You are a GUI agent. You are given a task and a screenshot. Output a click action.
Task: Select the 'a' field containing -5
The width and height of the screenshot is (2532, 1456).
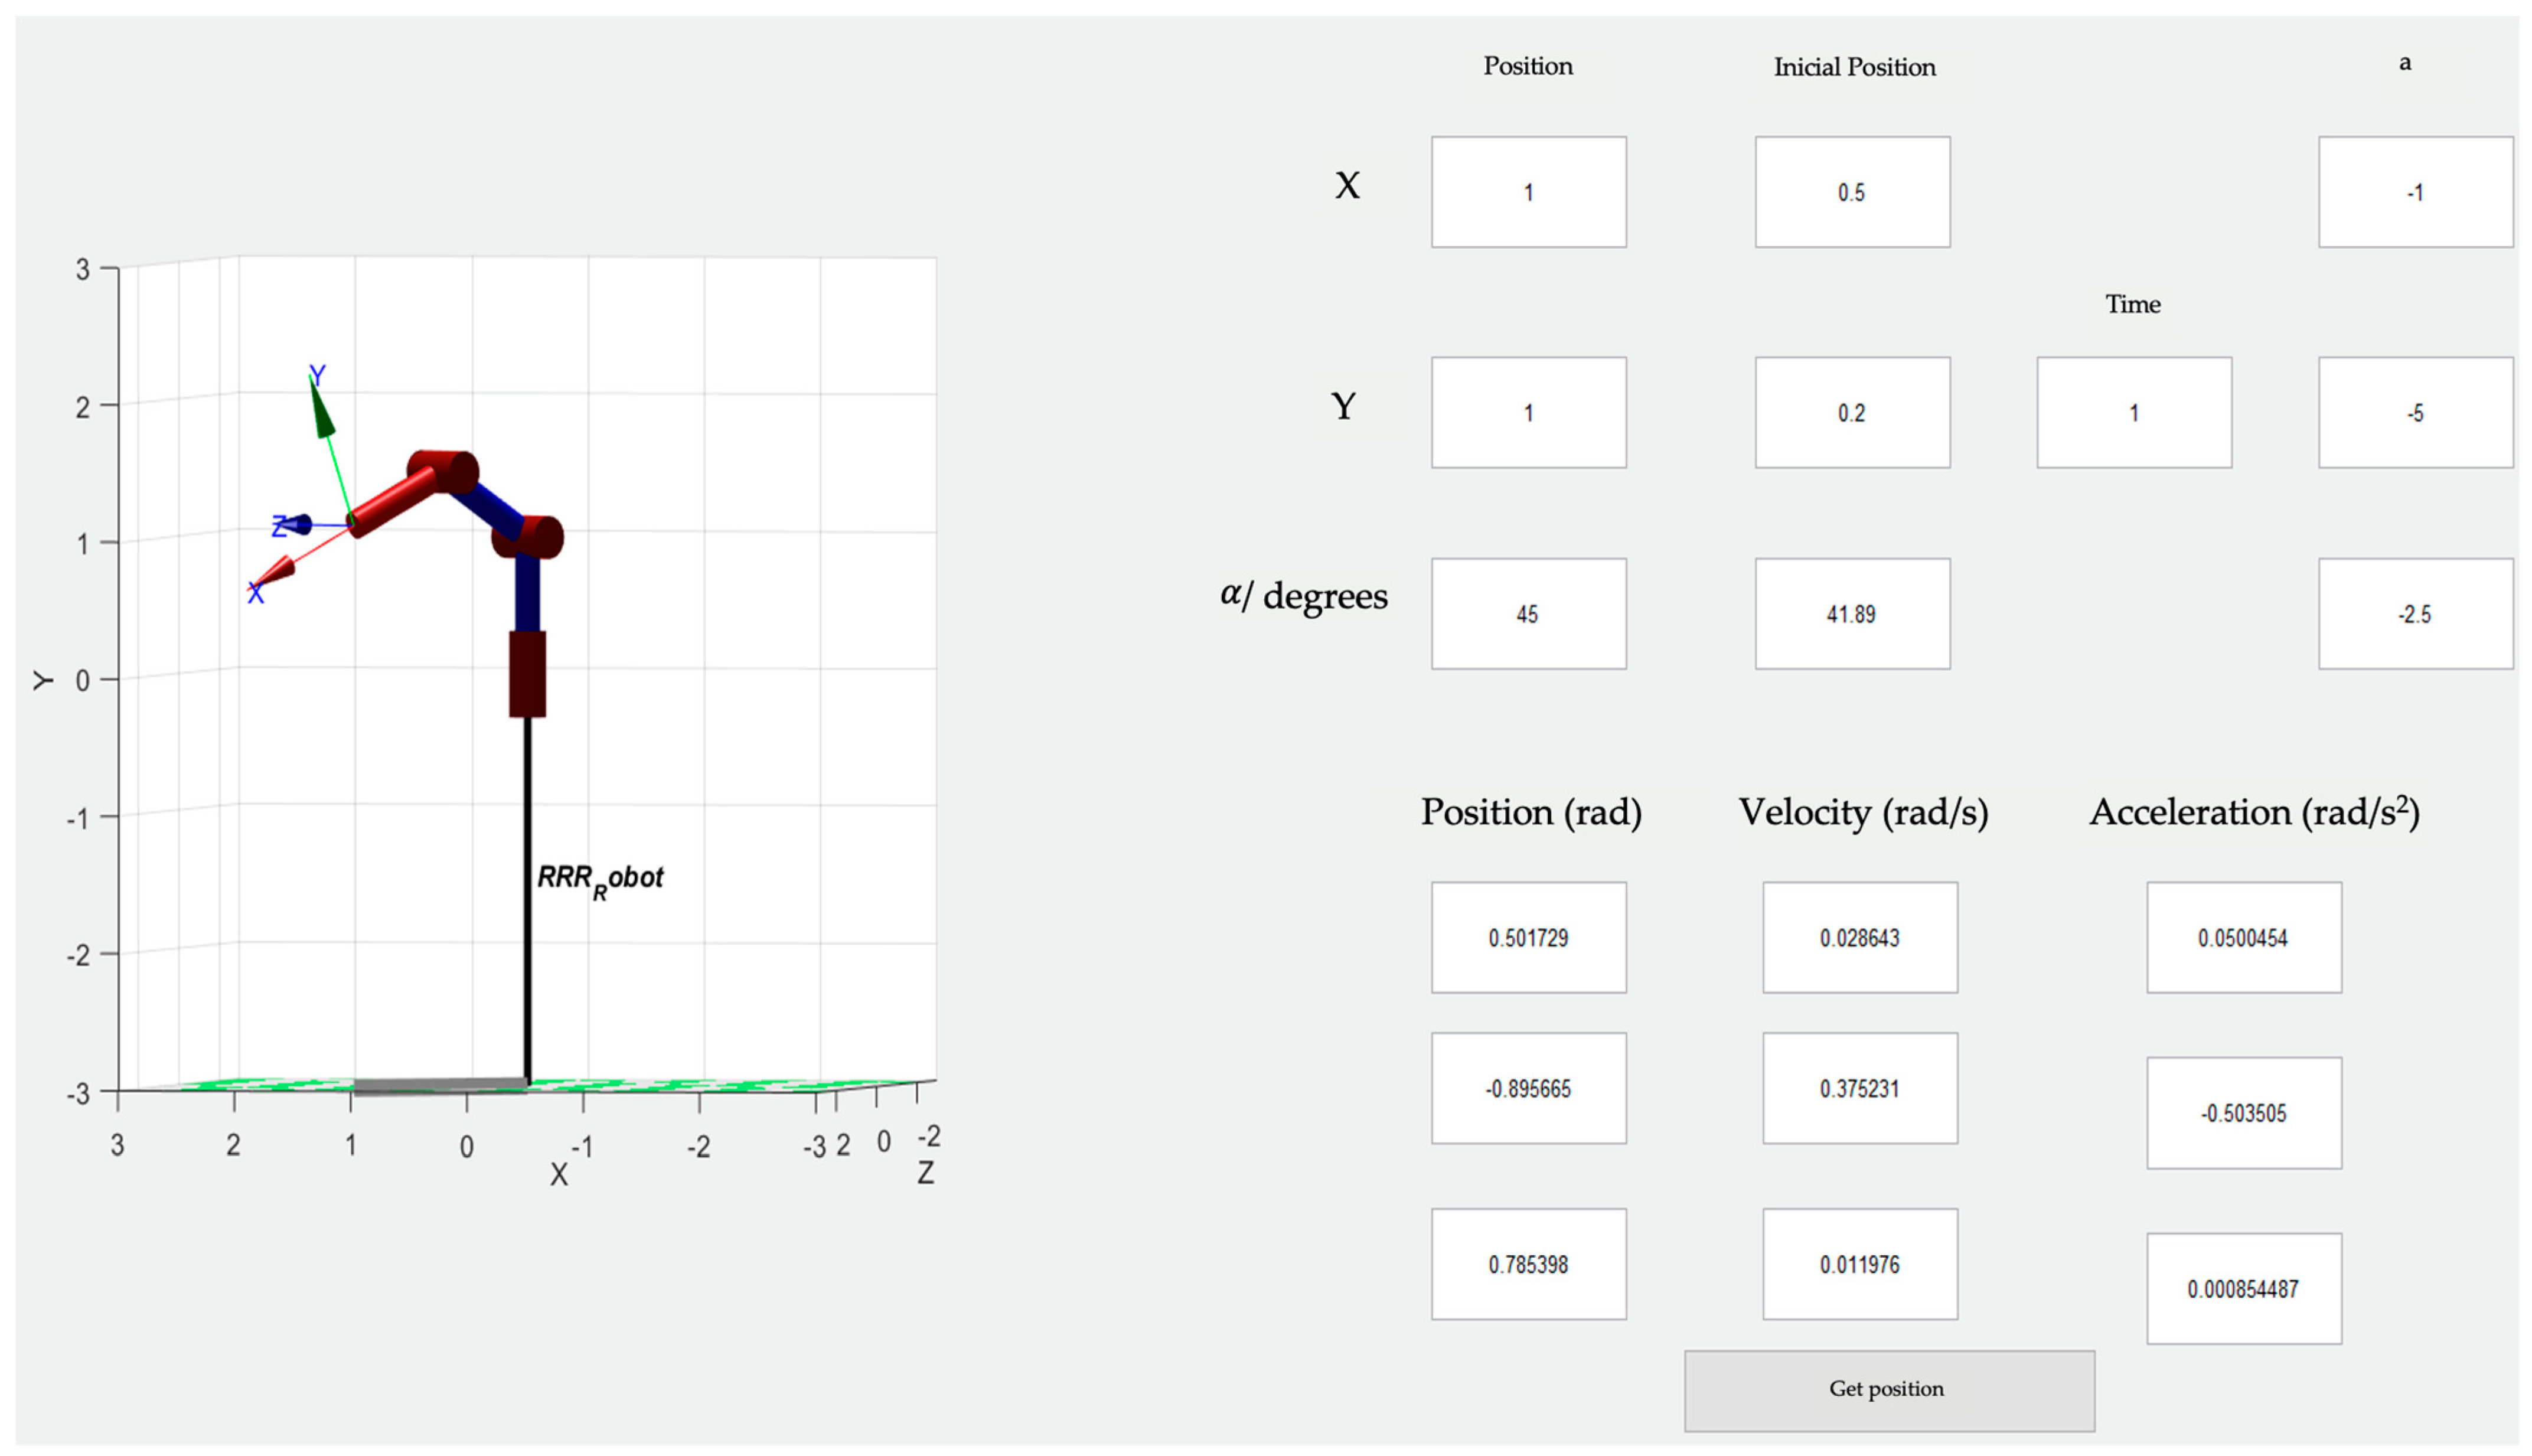2415,412
